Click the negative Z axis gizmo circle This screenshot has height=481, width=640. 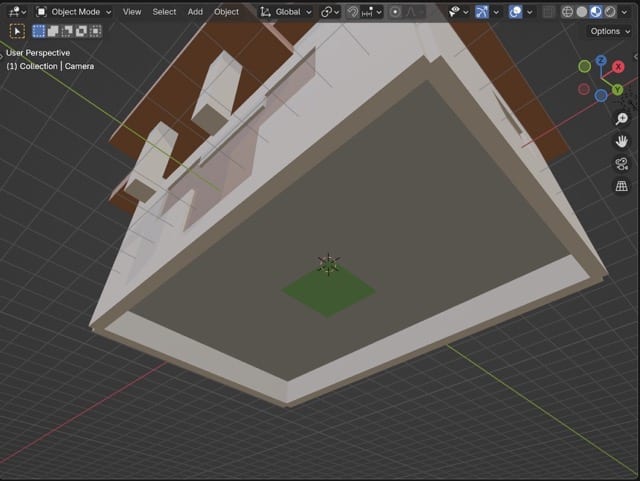point(601,96)
